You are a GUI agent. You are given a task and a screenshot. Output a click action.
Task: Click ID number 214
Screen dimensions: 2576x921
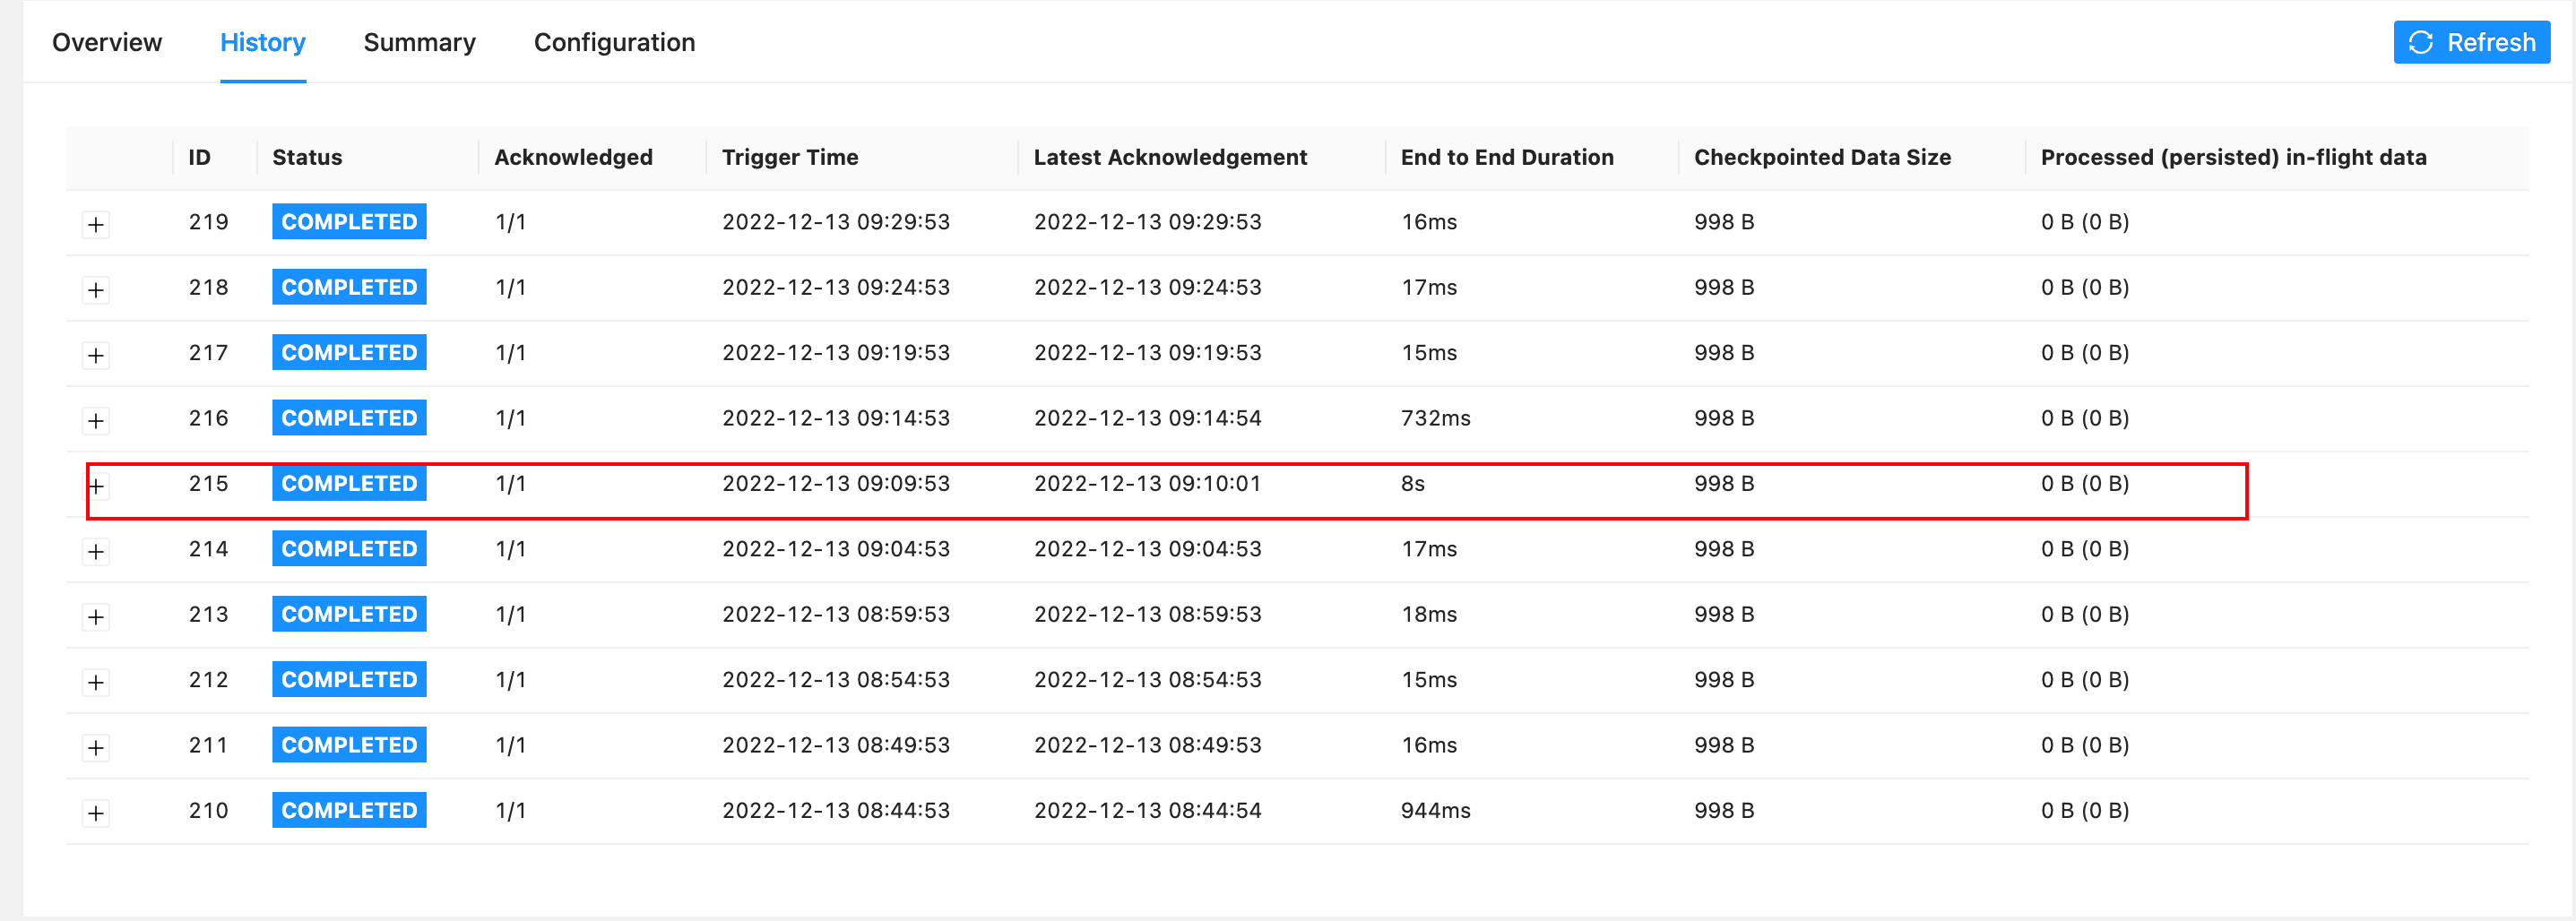(208, 549)
